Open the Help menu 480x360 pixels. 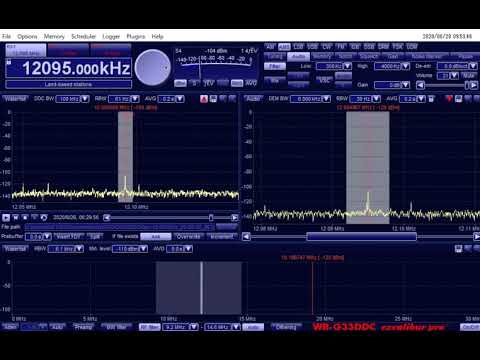click(157, 36)
